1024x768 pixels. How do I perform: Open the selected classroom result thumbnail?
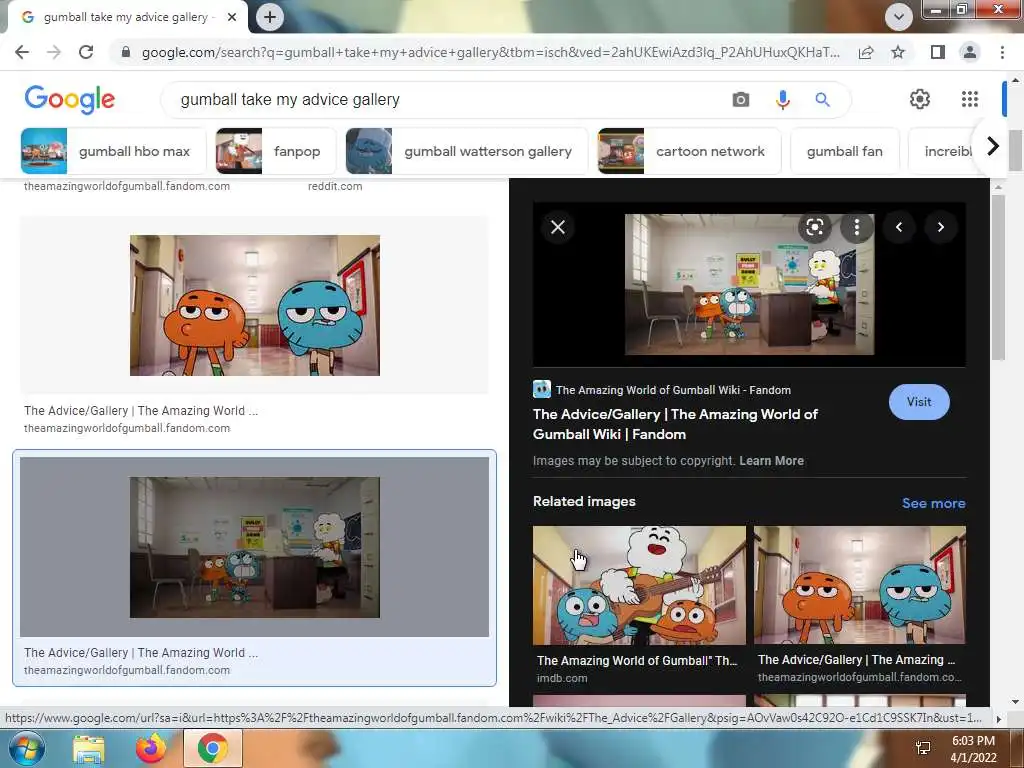255,547
